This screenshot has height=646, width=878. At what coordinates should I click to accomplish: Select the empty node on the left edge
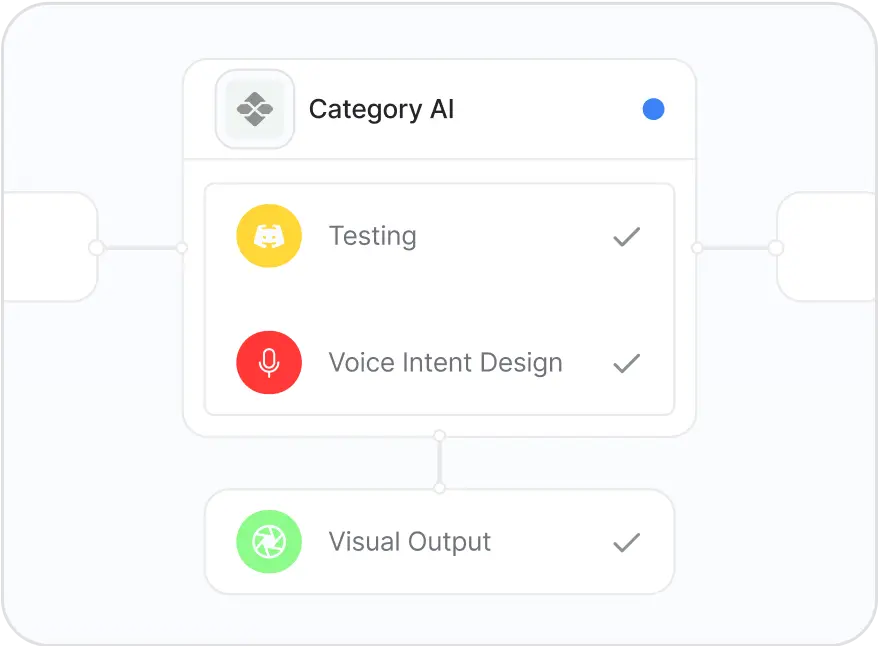48,247
